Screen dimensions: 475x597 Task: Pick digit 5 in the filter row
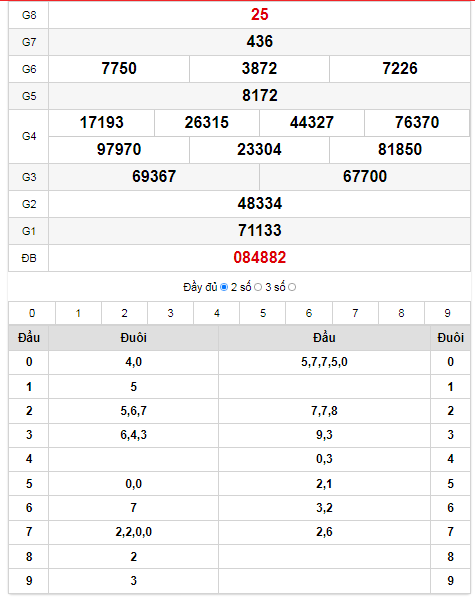[x=263, y=313]
